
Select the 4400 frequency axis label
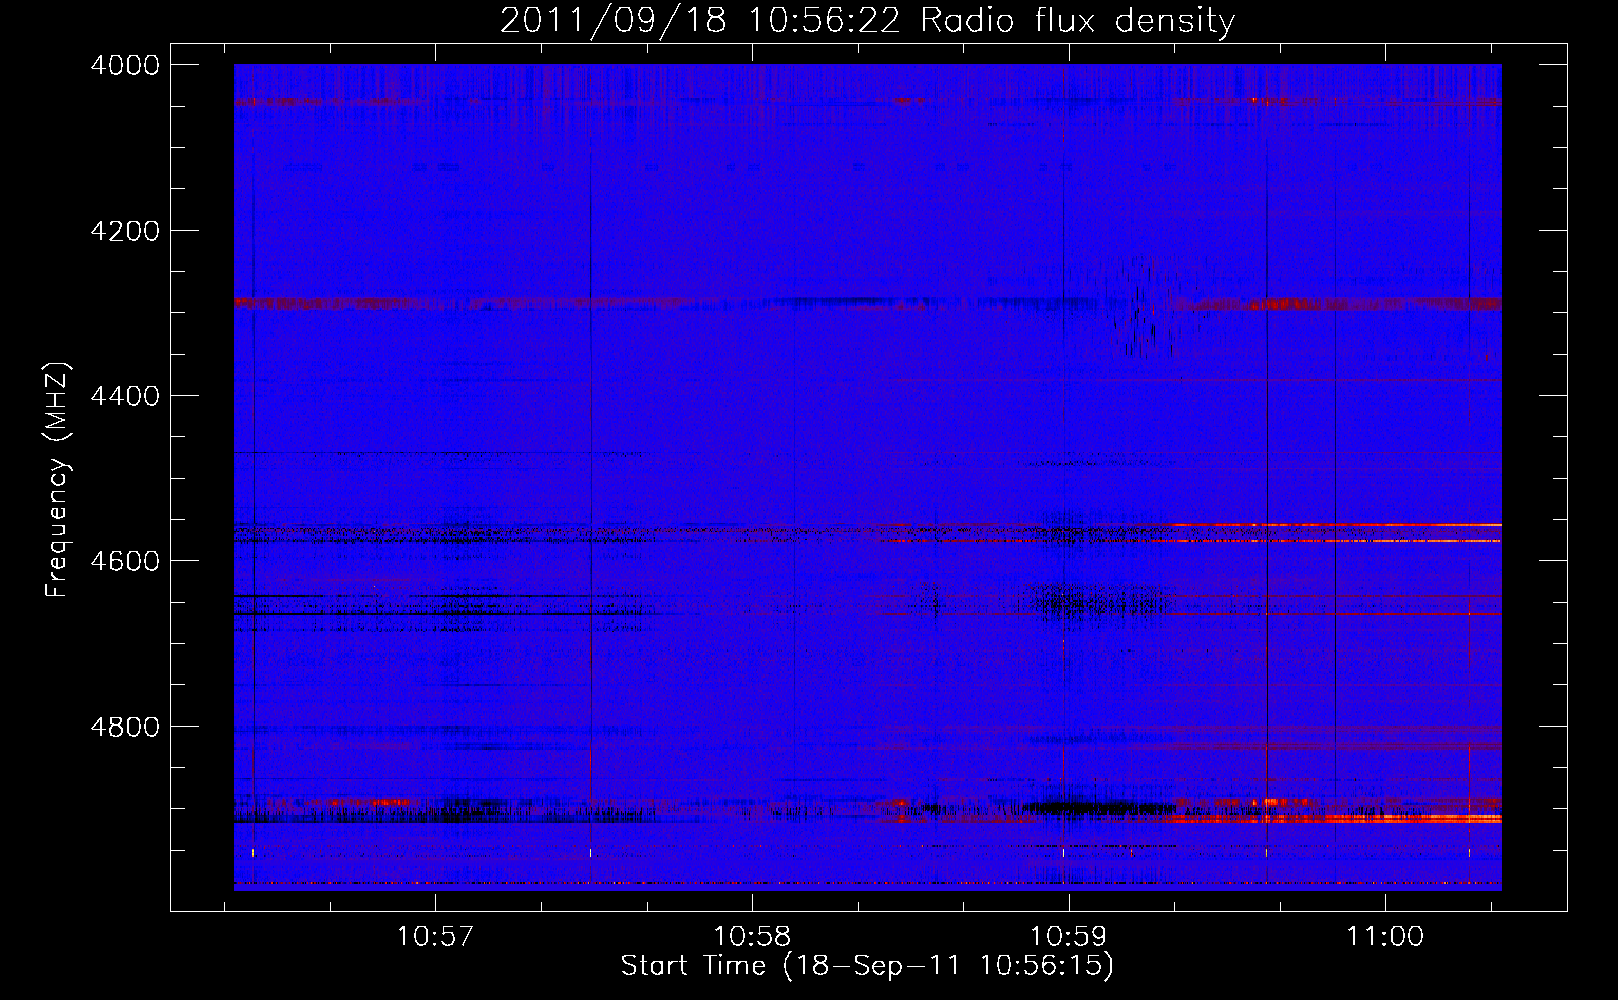tap(124, 396)
